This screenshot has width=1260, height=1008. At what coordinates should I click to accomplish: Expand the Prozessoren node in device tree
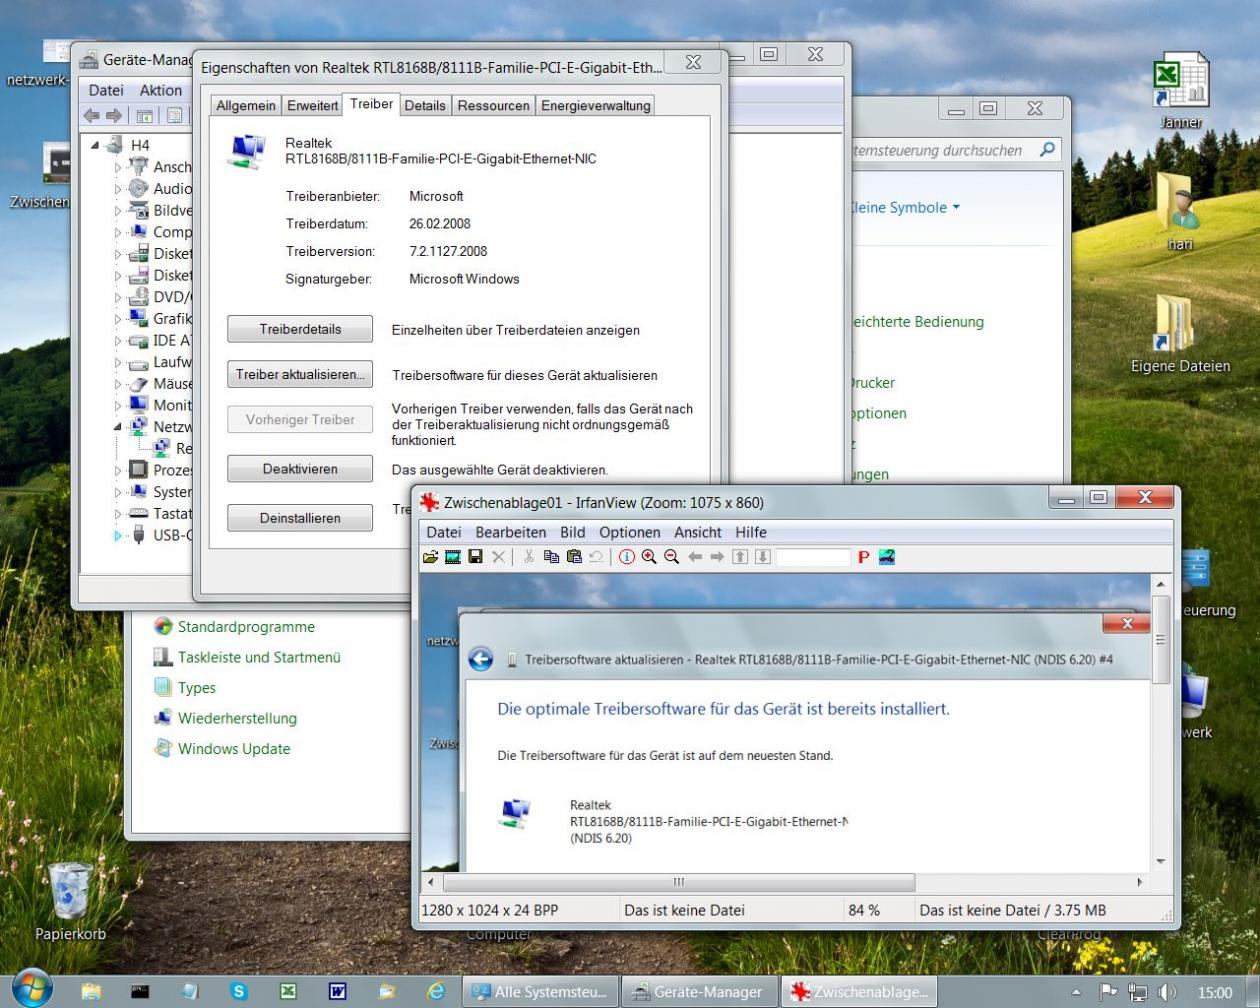118,470
